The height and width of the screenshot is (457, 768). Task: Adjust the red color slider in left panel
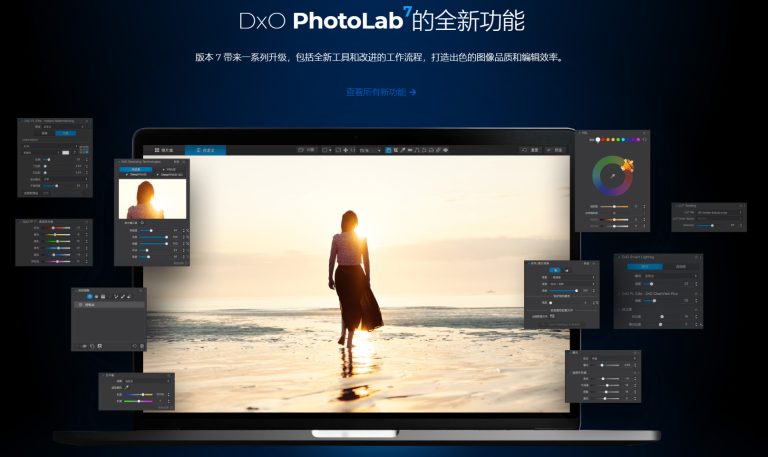pos(53,228)
